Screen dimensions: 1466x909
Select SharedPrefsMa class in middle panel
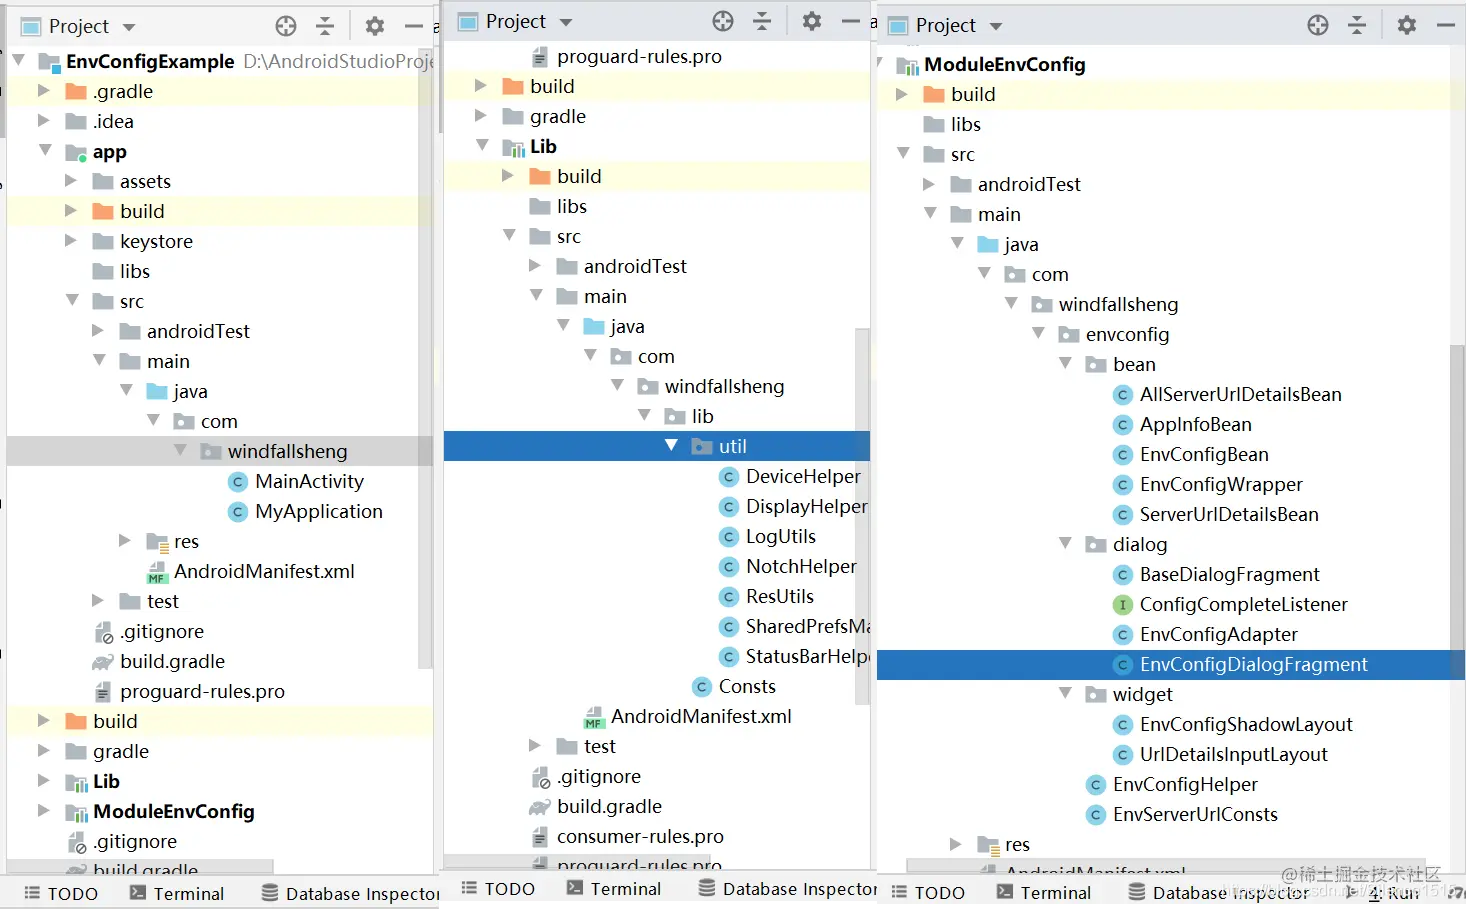[807, 627]
